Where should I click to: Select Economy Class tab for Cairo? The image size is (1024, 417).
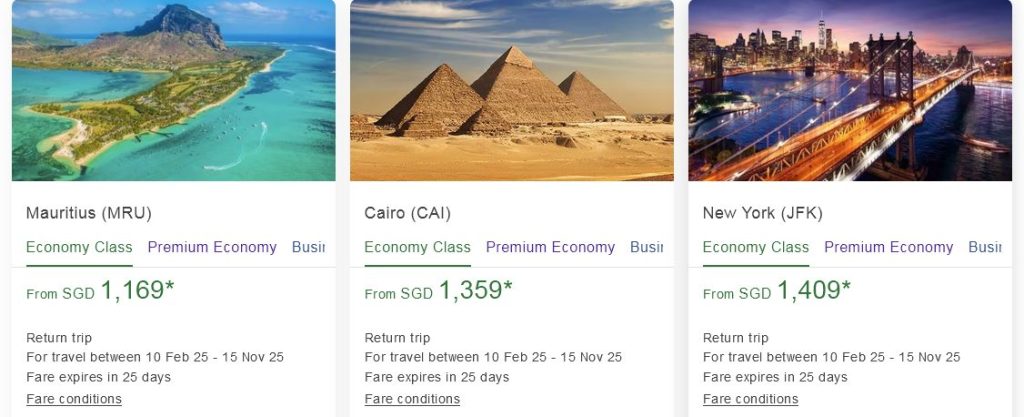(x=417, y=247)
